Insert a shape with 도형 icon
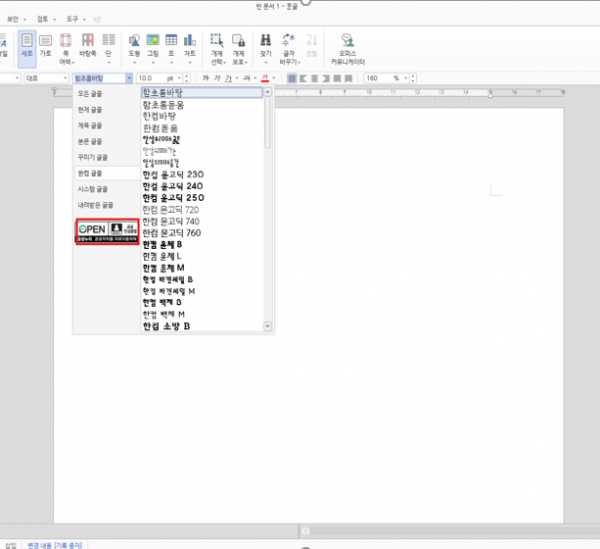This screenshot has width=600, height=549. pos(134,49)
